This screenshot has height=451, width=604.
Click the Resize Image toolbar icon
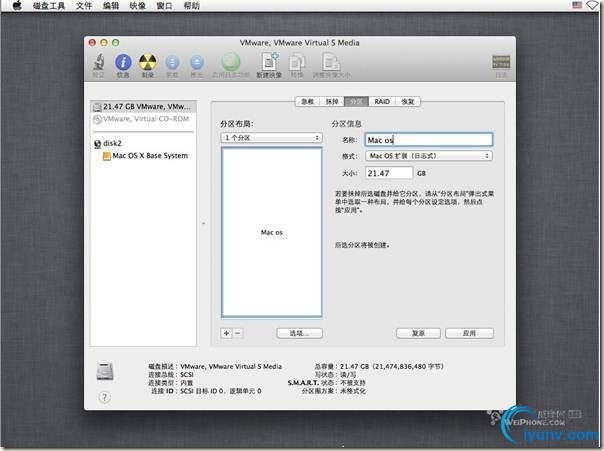tap(331, 62)
